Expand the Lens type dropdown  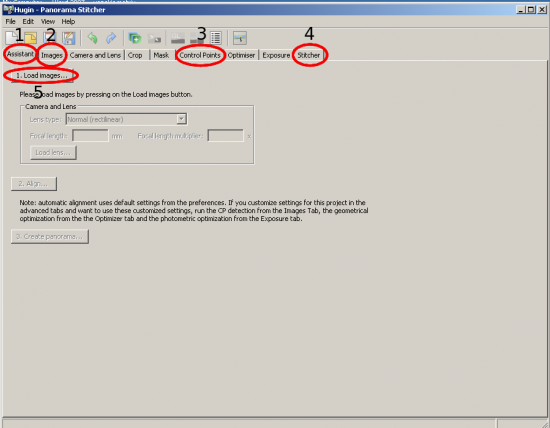click(x=181, y=119)
